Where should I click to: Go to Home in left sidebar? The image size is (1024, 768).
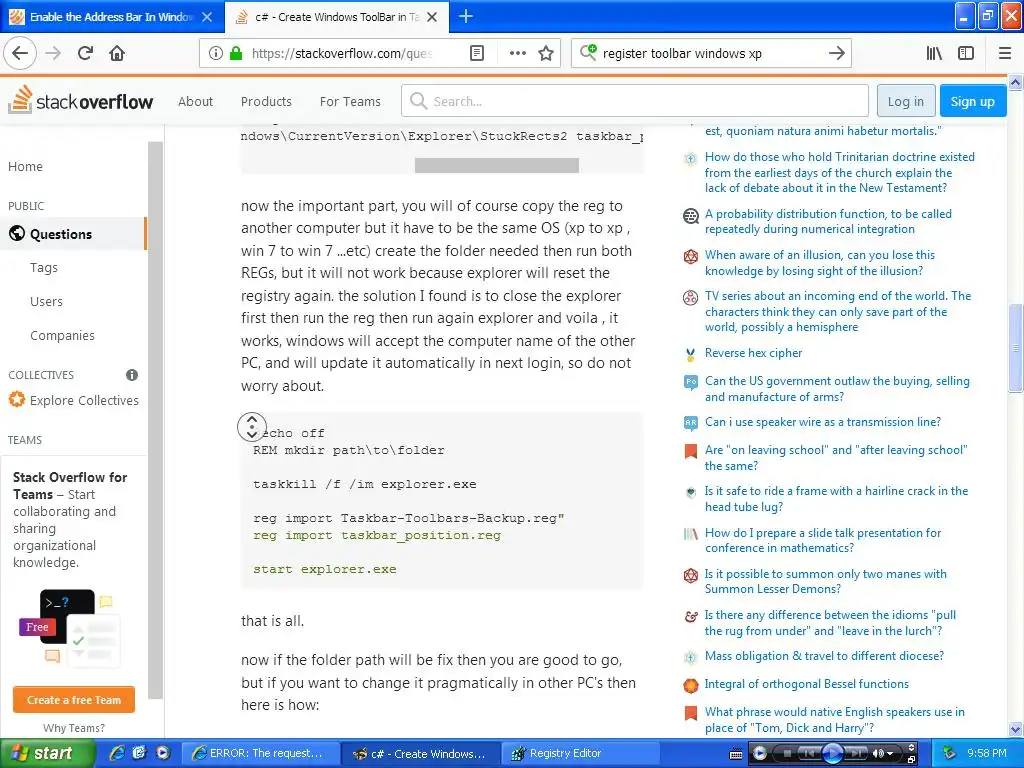coord(25,167)
